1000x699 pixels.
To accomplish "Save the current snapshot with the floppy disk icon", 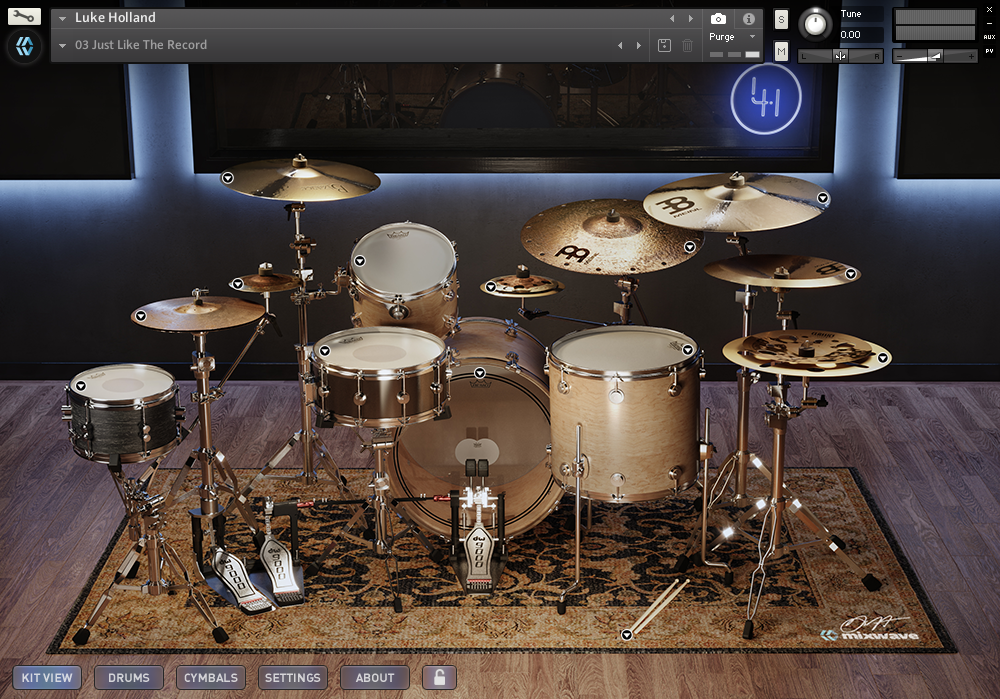I will coord(664,45).
